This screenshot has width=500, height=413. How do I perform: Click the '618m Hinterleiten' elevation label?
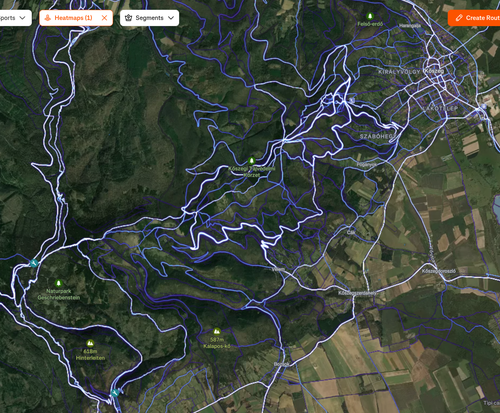pos(90,355)
